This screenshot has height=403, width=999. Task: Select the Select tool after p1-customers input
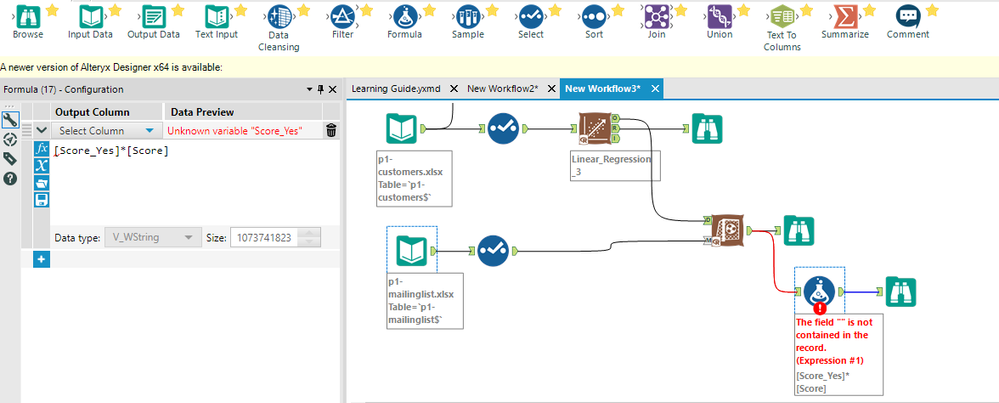(504, 129)
